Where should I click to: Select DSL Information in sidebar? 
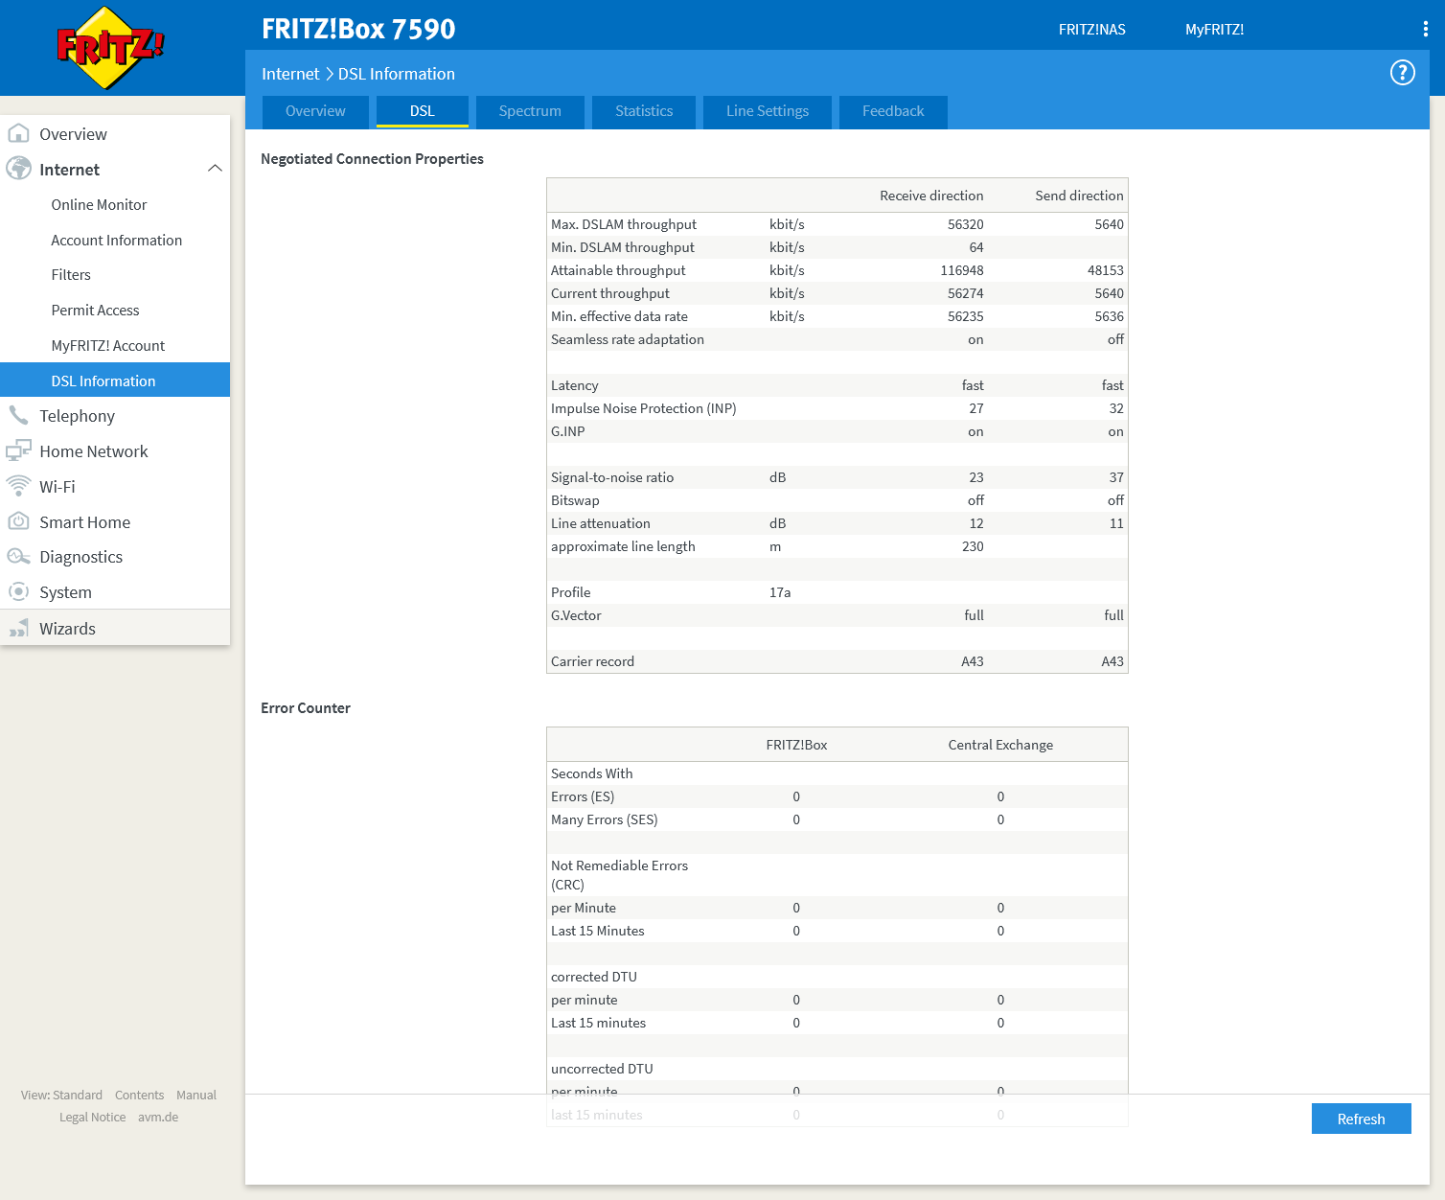pyautogui.click(x=115, y=380)
